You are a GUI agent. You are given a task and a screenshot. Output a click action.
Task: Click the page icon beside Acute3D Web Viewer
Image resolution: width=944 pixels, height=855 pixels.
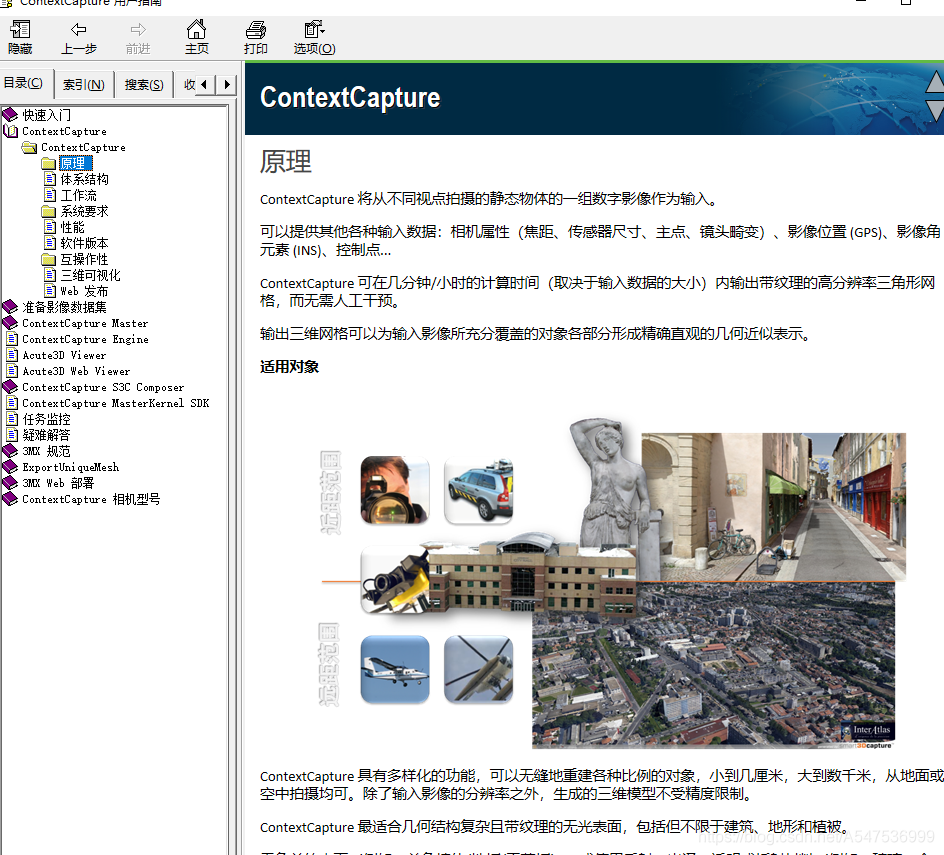click(12, 371)
